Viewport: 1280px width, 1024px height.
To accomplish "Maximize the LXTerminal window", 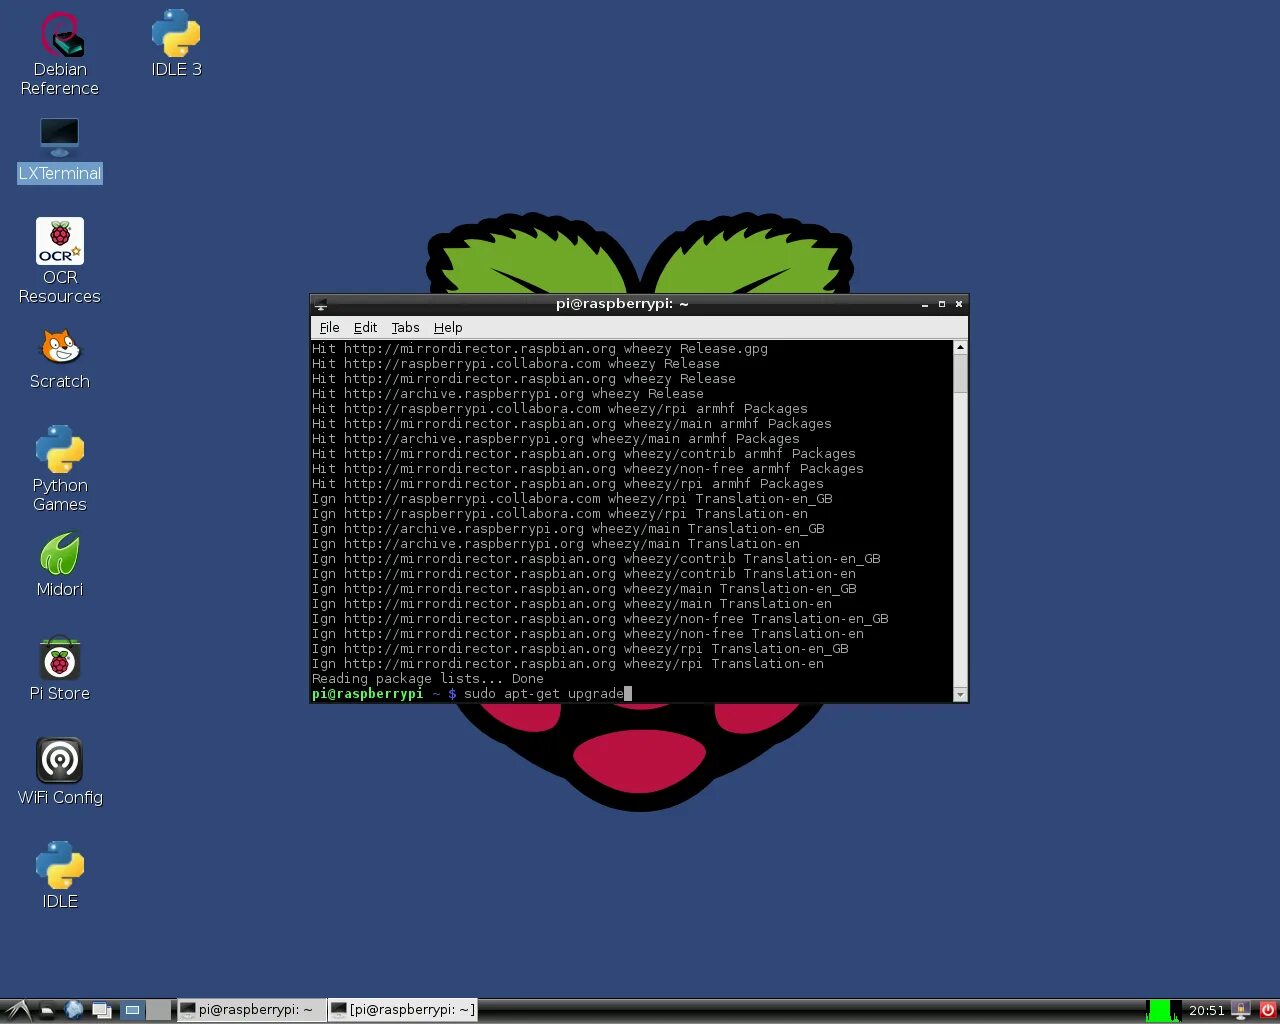I will click(x=941, y=304).
